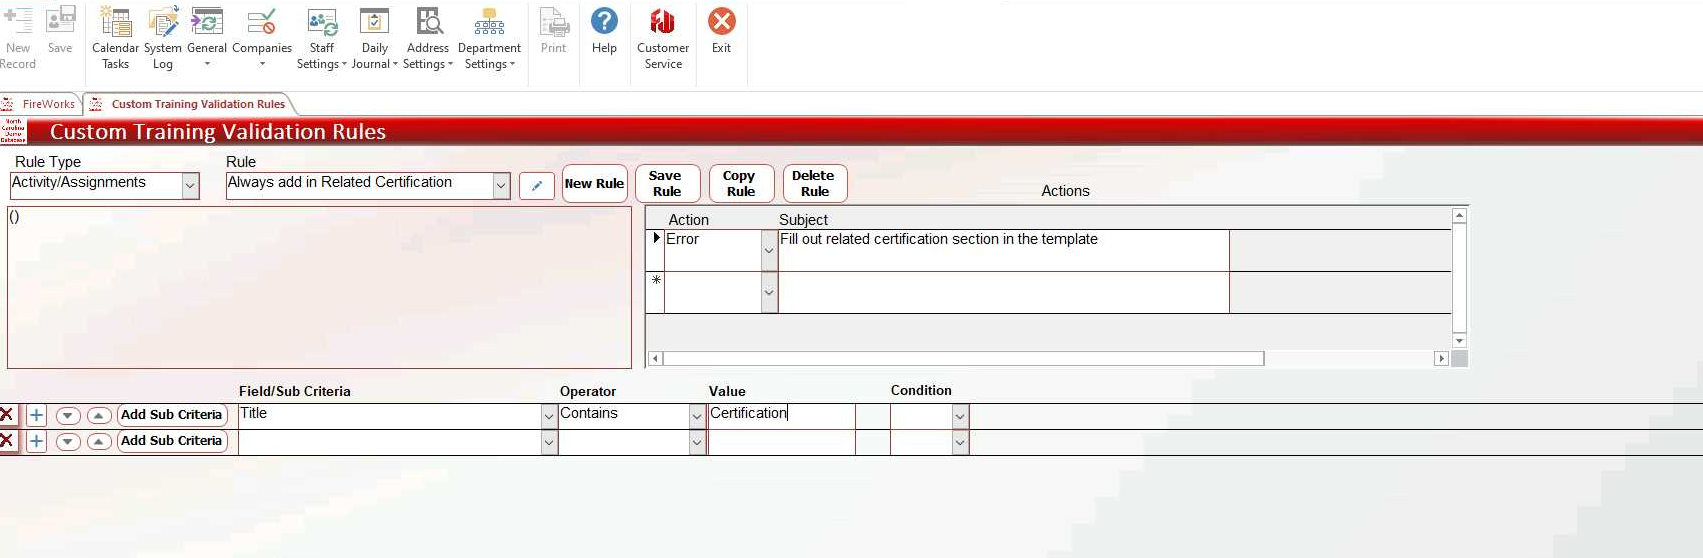Click the Action column header
This screenshot has width=1703, height=558.
(x=688, y=220)
